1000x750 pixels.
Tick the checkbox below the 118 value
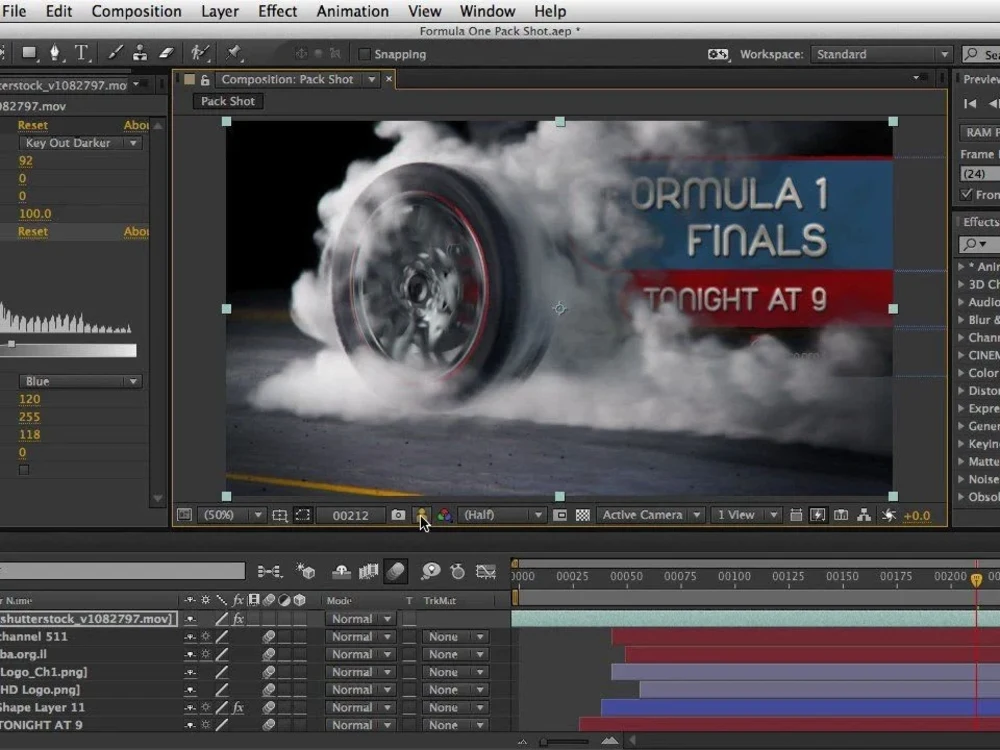[24, 470]
